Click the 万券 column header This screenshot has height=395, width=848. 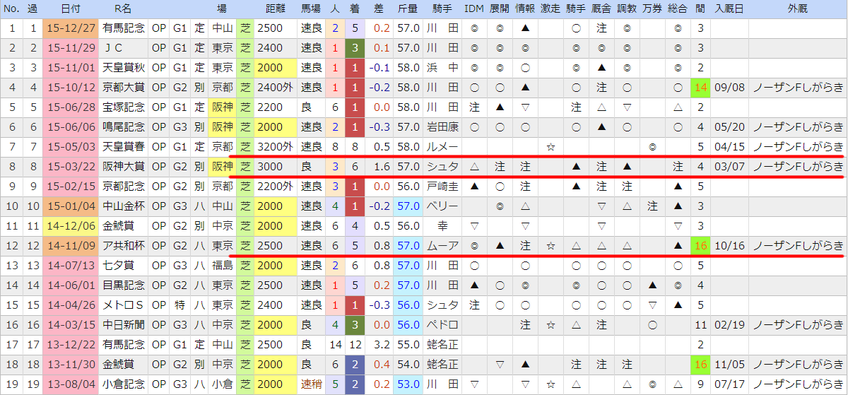(653, 9)
